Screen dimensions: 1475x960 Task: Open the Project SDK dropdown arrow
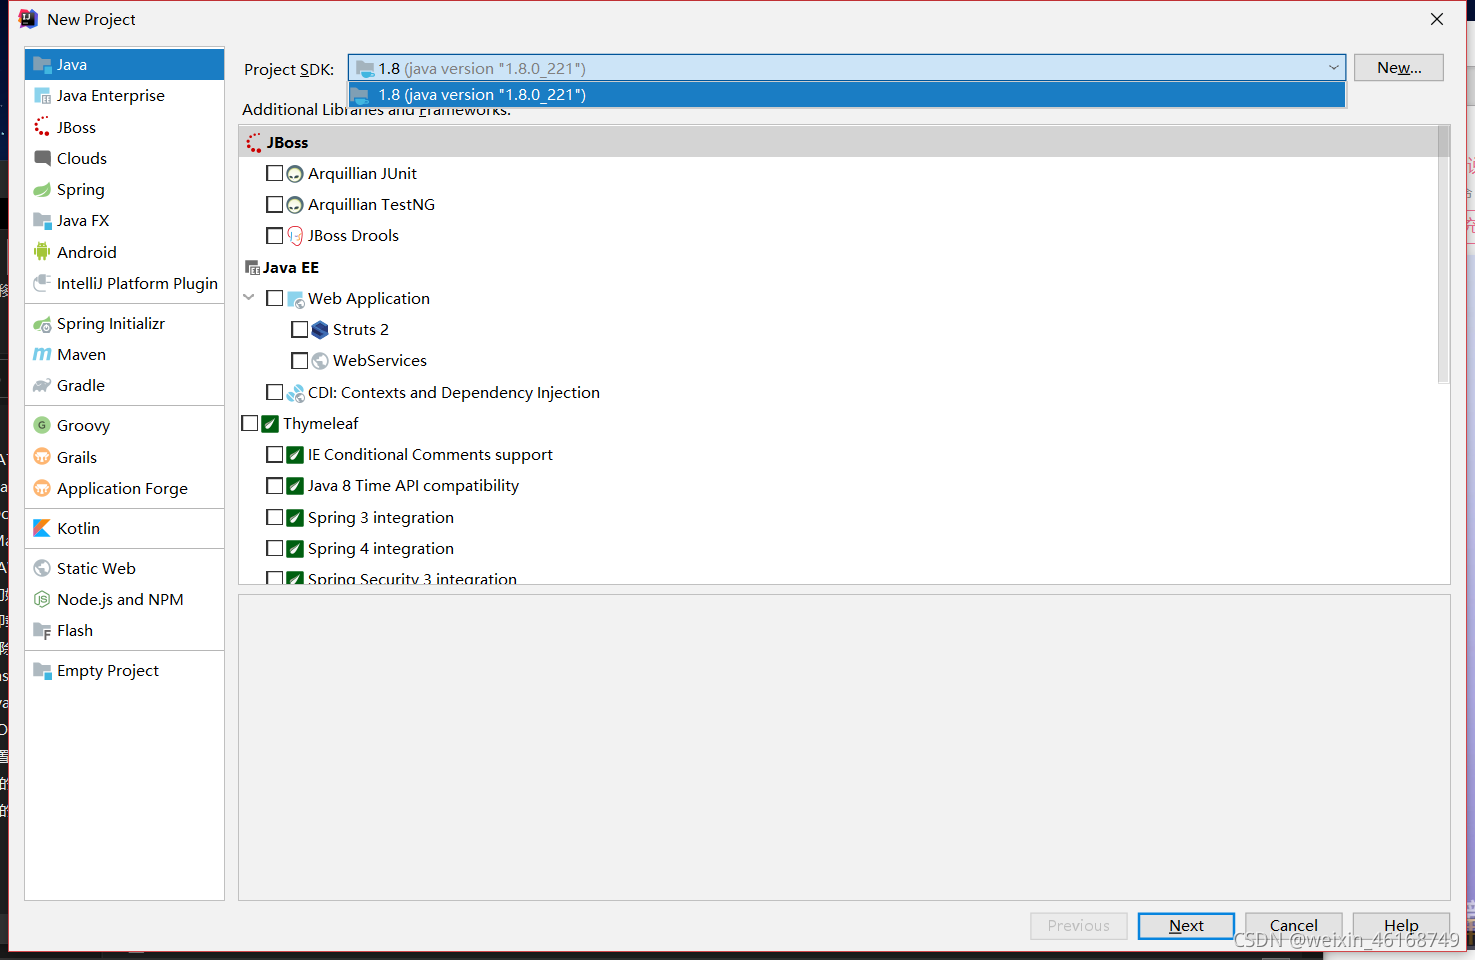[1333, 68]
